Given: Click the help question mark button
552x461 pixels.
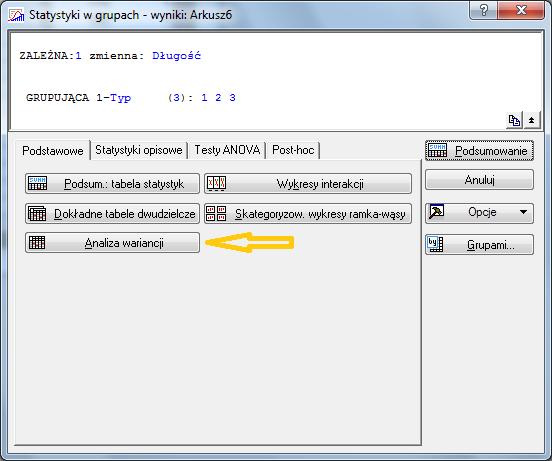Looking at the screenshot, I should 484,10.
